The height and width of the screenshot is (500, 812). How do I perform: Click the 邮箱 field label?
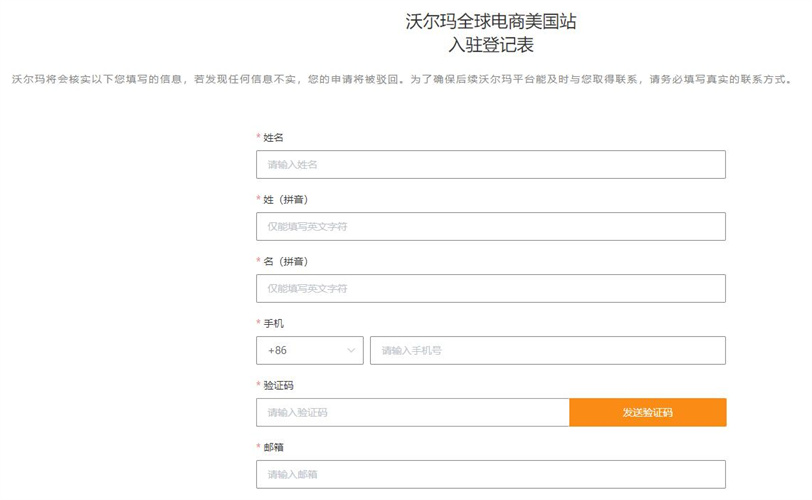[273, 447]
